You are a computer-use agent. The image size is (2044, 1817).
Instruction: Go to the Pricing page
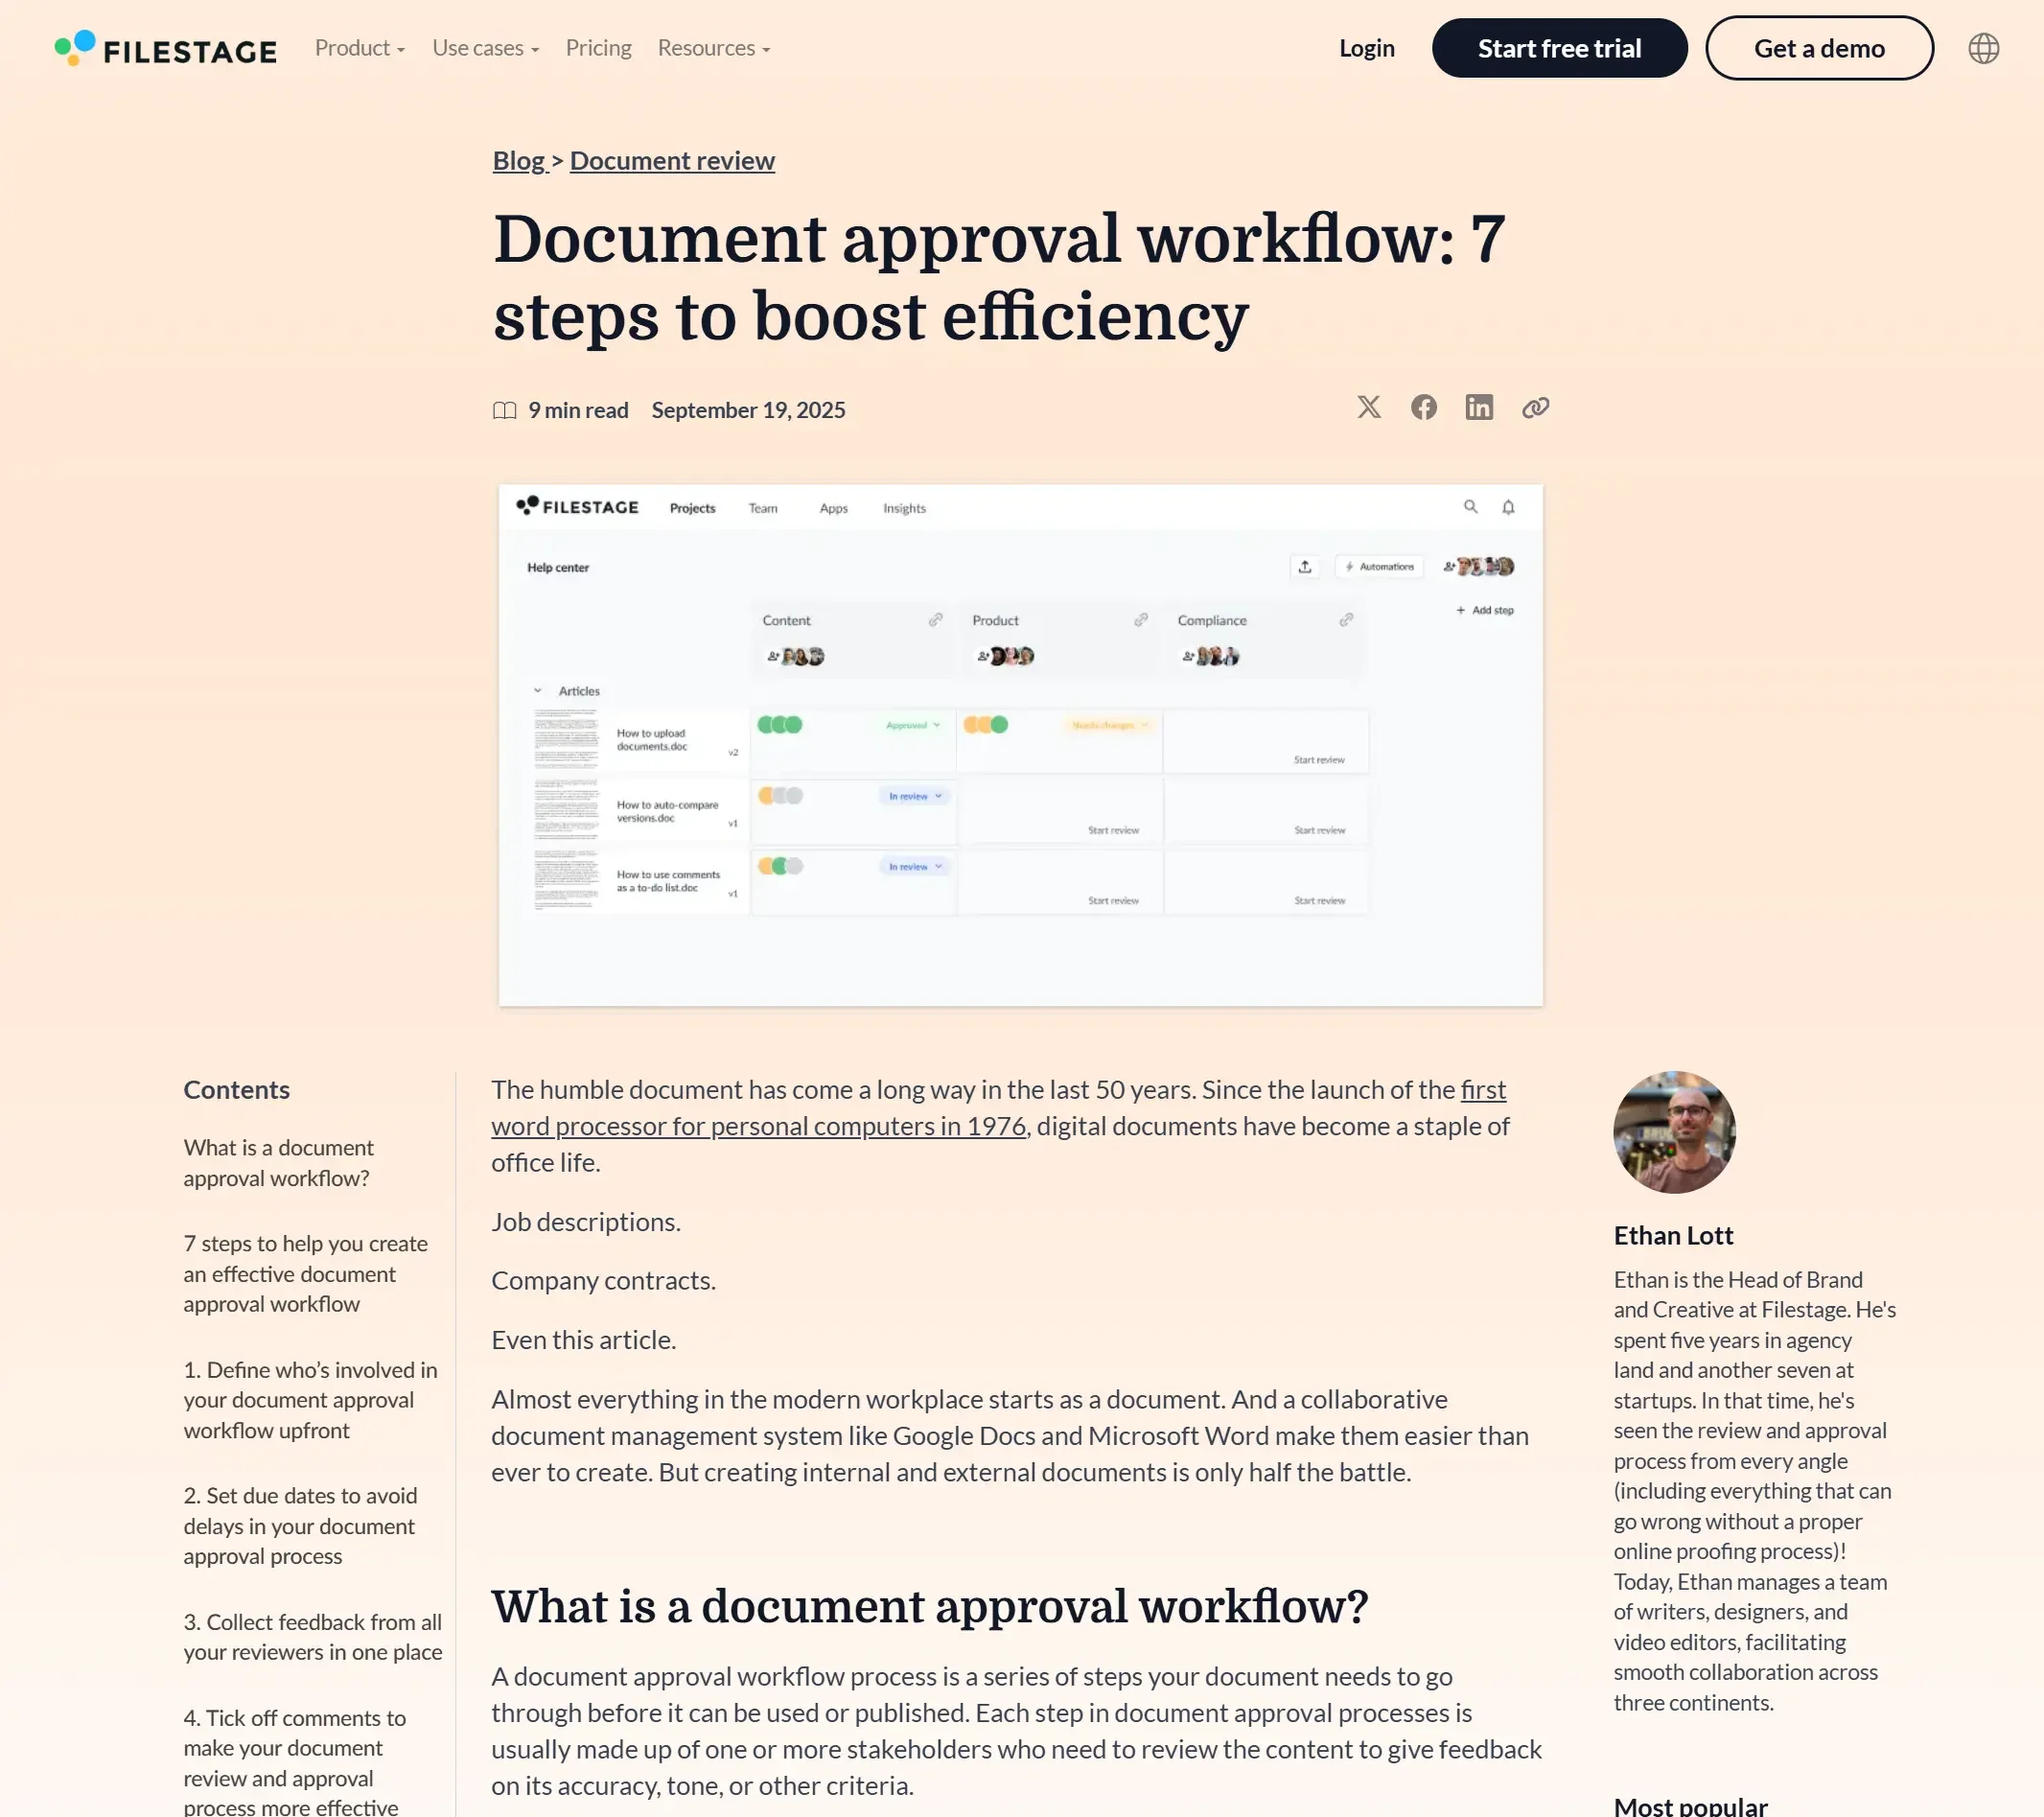coord(598,48)
